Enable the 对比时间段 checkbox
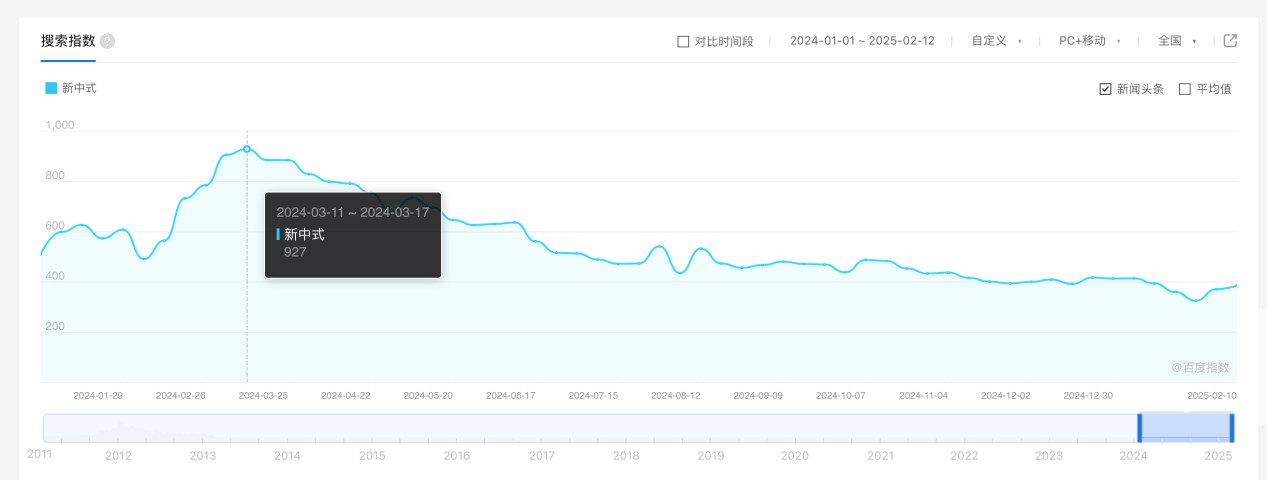The height and width of the screenshot is (480, 1267). [683, 41]
